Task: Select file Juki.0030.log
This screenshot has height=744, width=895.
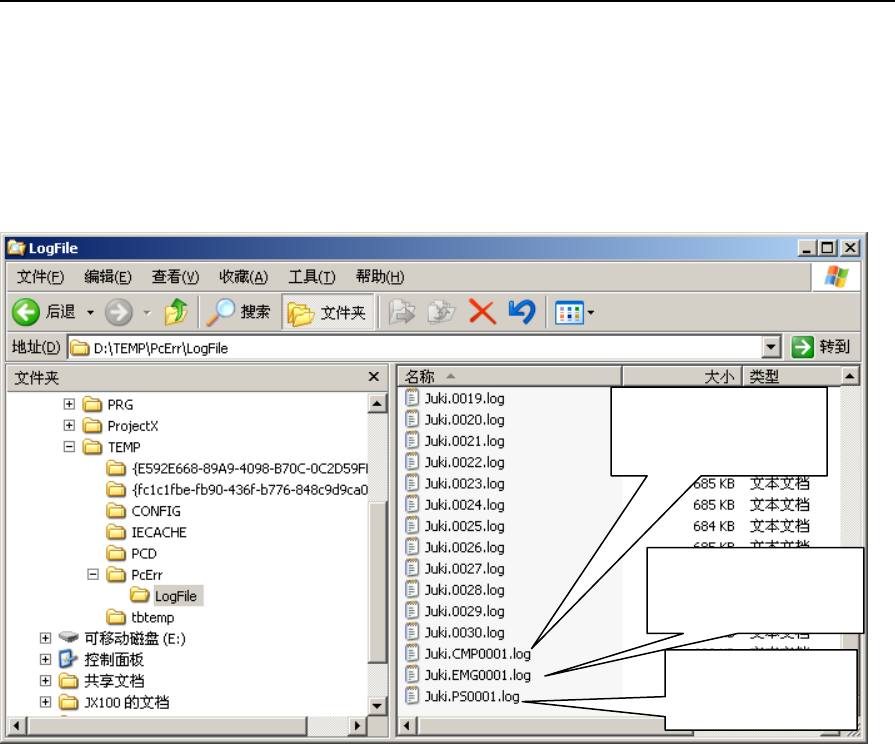Action: coord(455,633)
